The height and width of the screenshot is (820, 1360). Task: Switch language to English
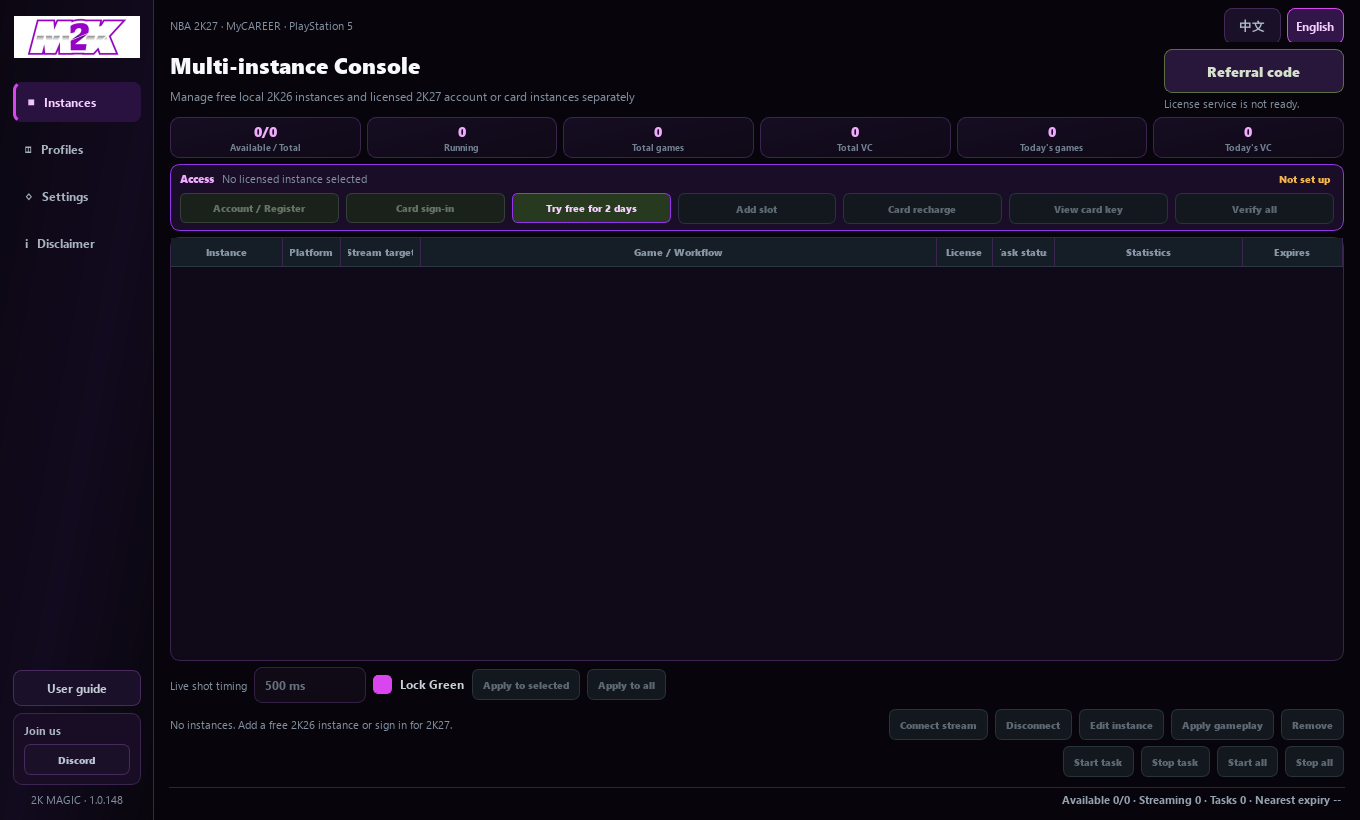pos(1315,26)
